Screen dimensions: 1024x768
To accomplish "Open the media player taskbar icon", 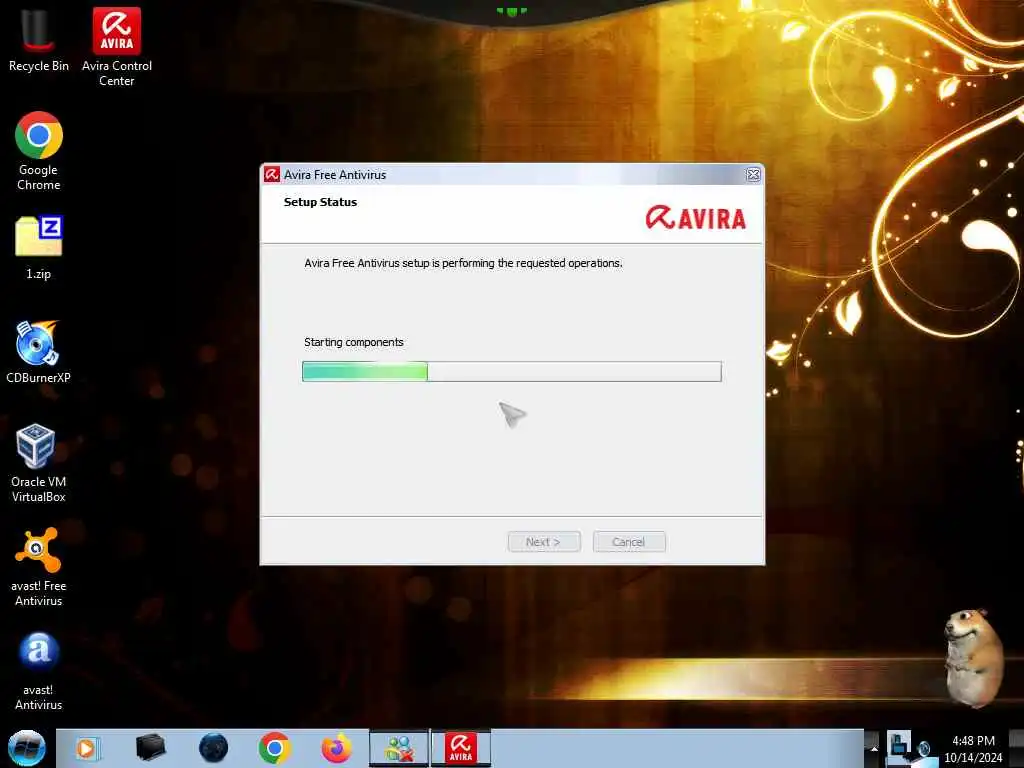I will click(87, 748).
